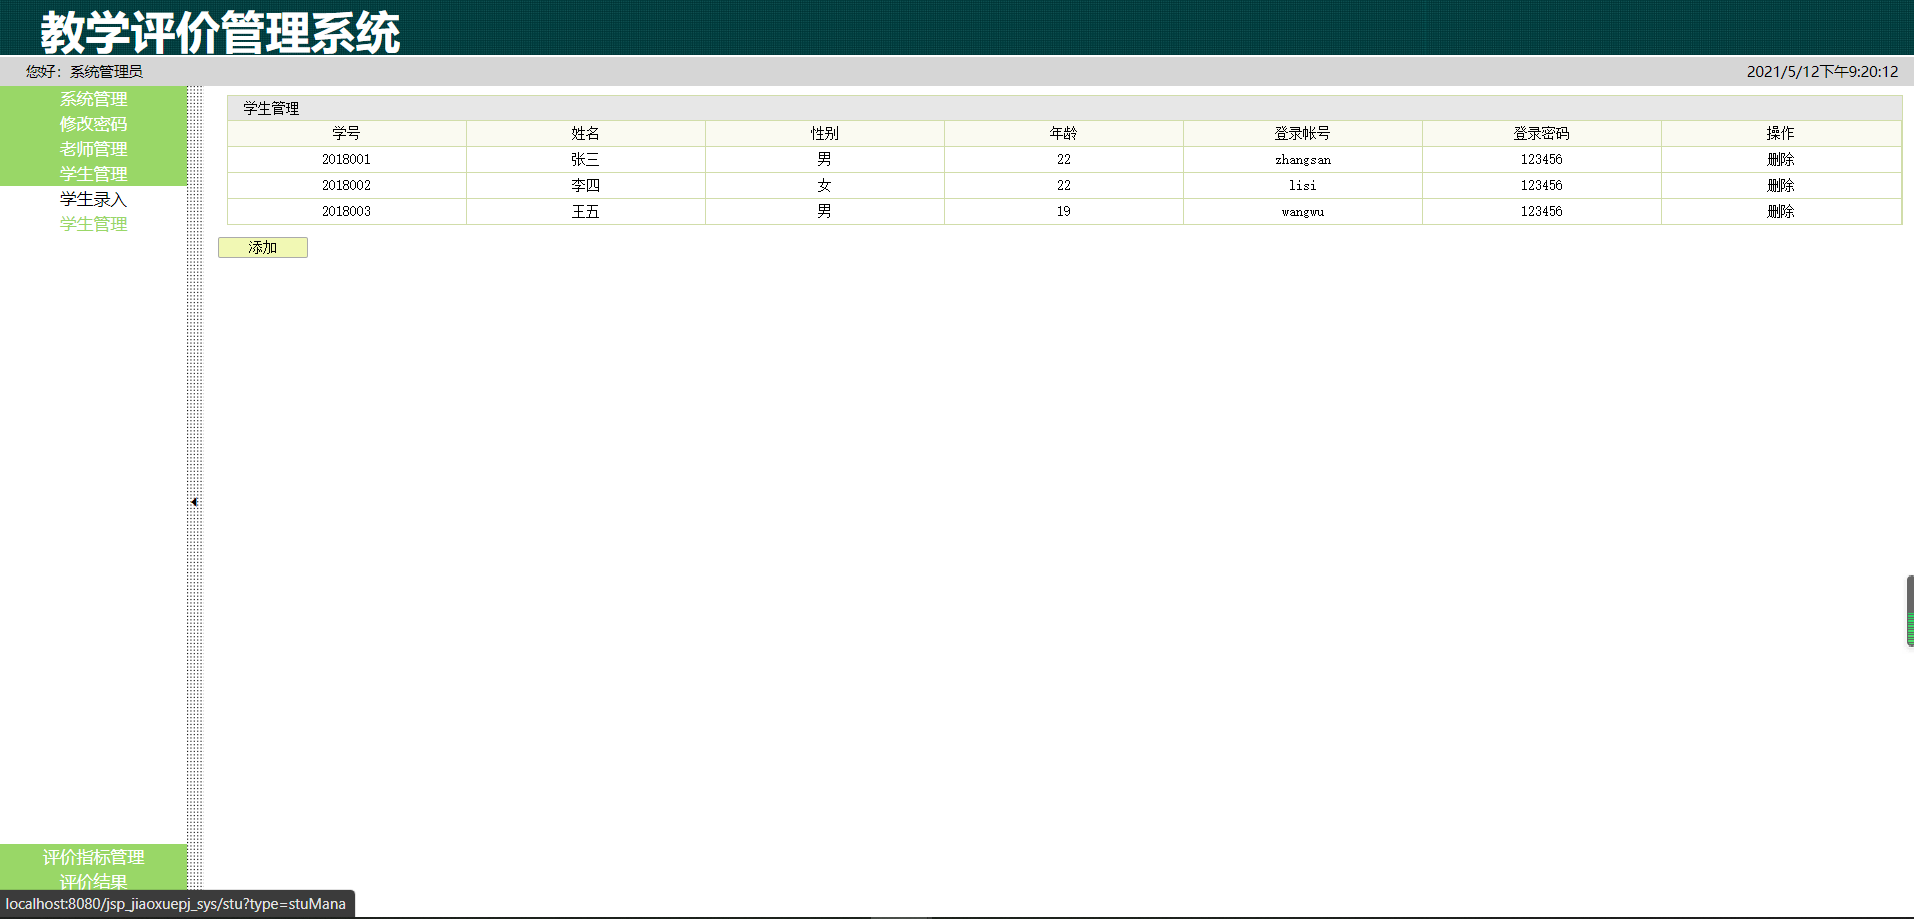Click the 教学评价管理系统 header title
The image size is (1914, 919).
220,32
